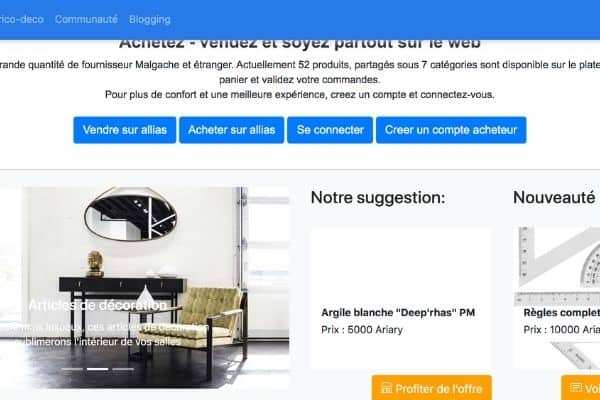
Task: Select the first carousel slide indicator
Action: coord(72,369)
